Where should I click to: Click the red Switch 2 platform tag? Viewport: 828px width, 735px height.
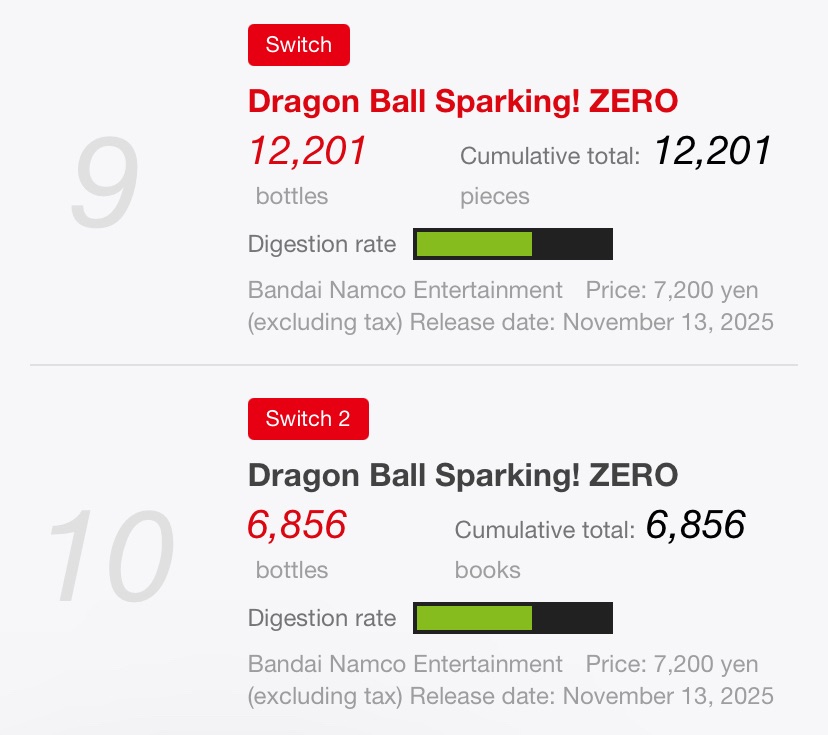click(308, 419)
